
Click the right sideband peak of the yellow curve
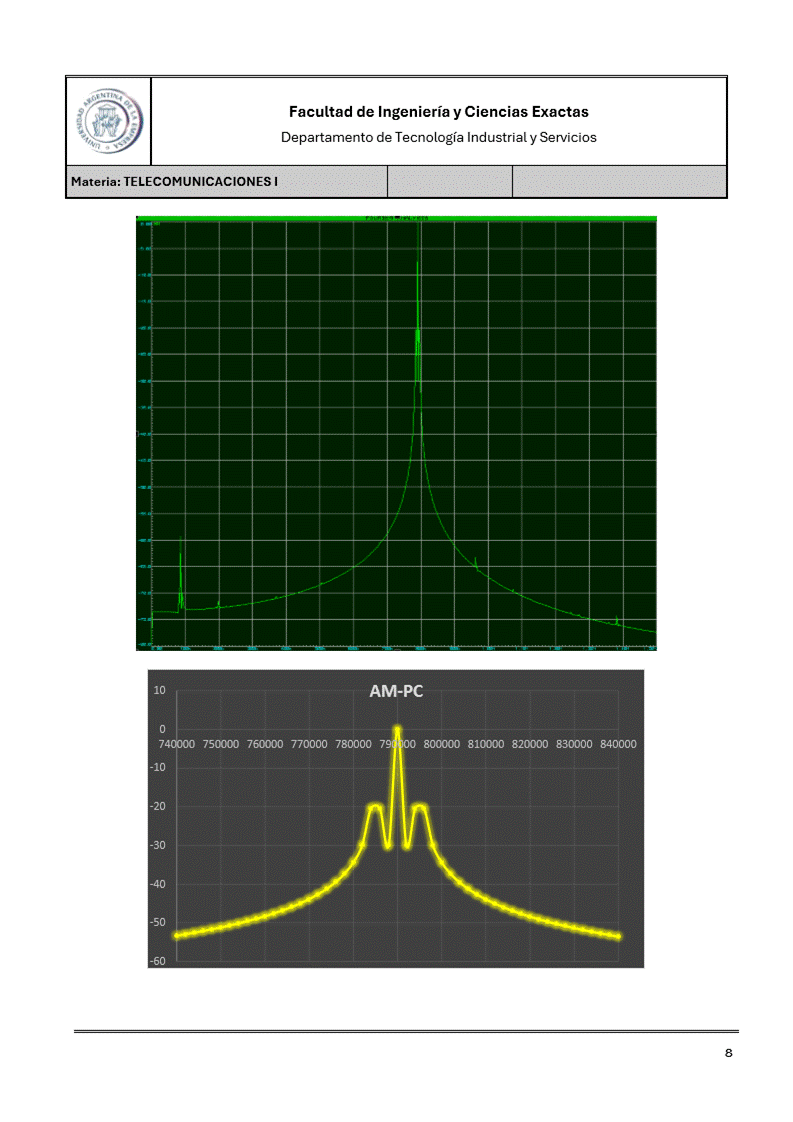(420, 806)
